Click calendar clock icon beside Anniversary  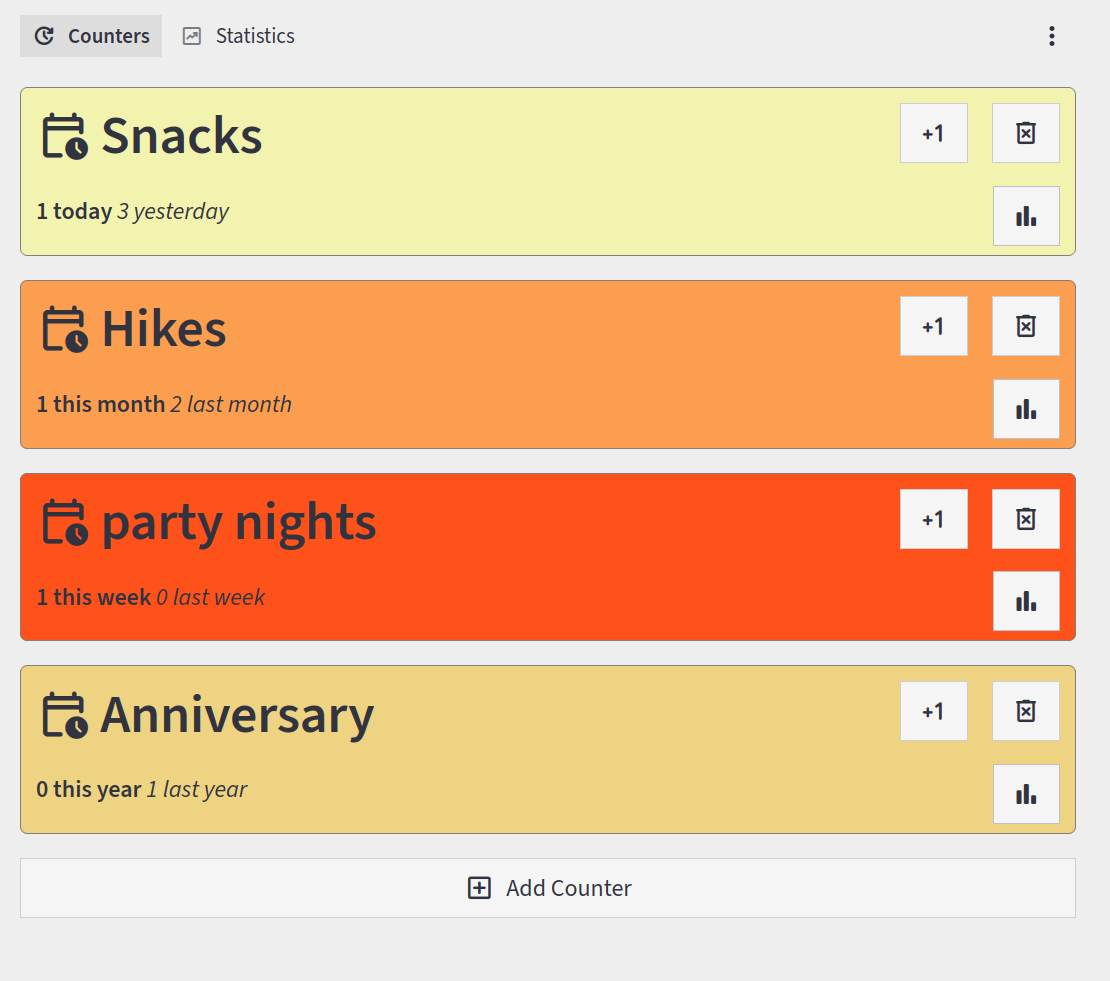(x=64, y=715)
